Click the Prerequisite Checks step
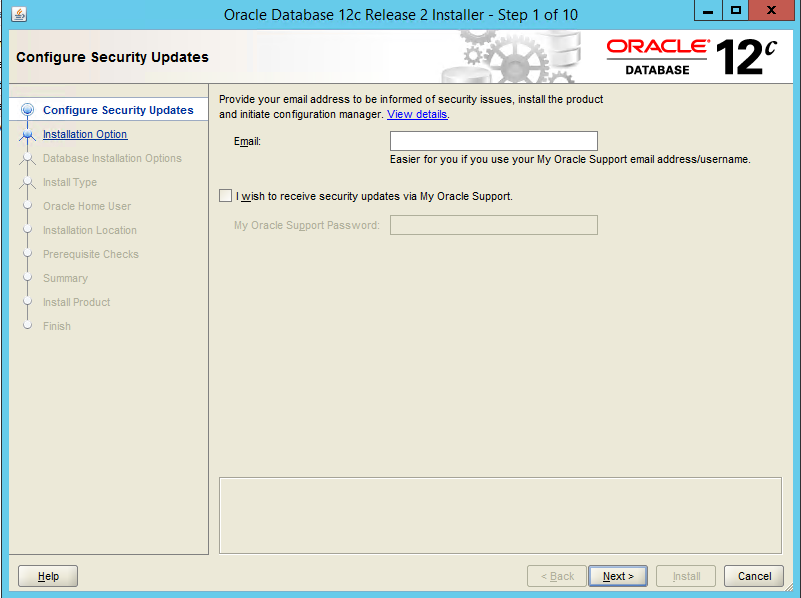Viewport: 801px width, 598px height. point(90,254)
